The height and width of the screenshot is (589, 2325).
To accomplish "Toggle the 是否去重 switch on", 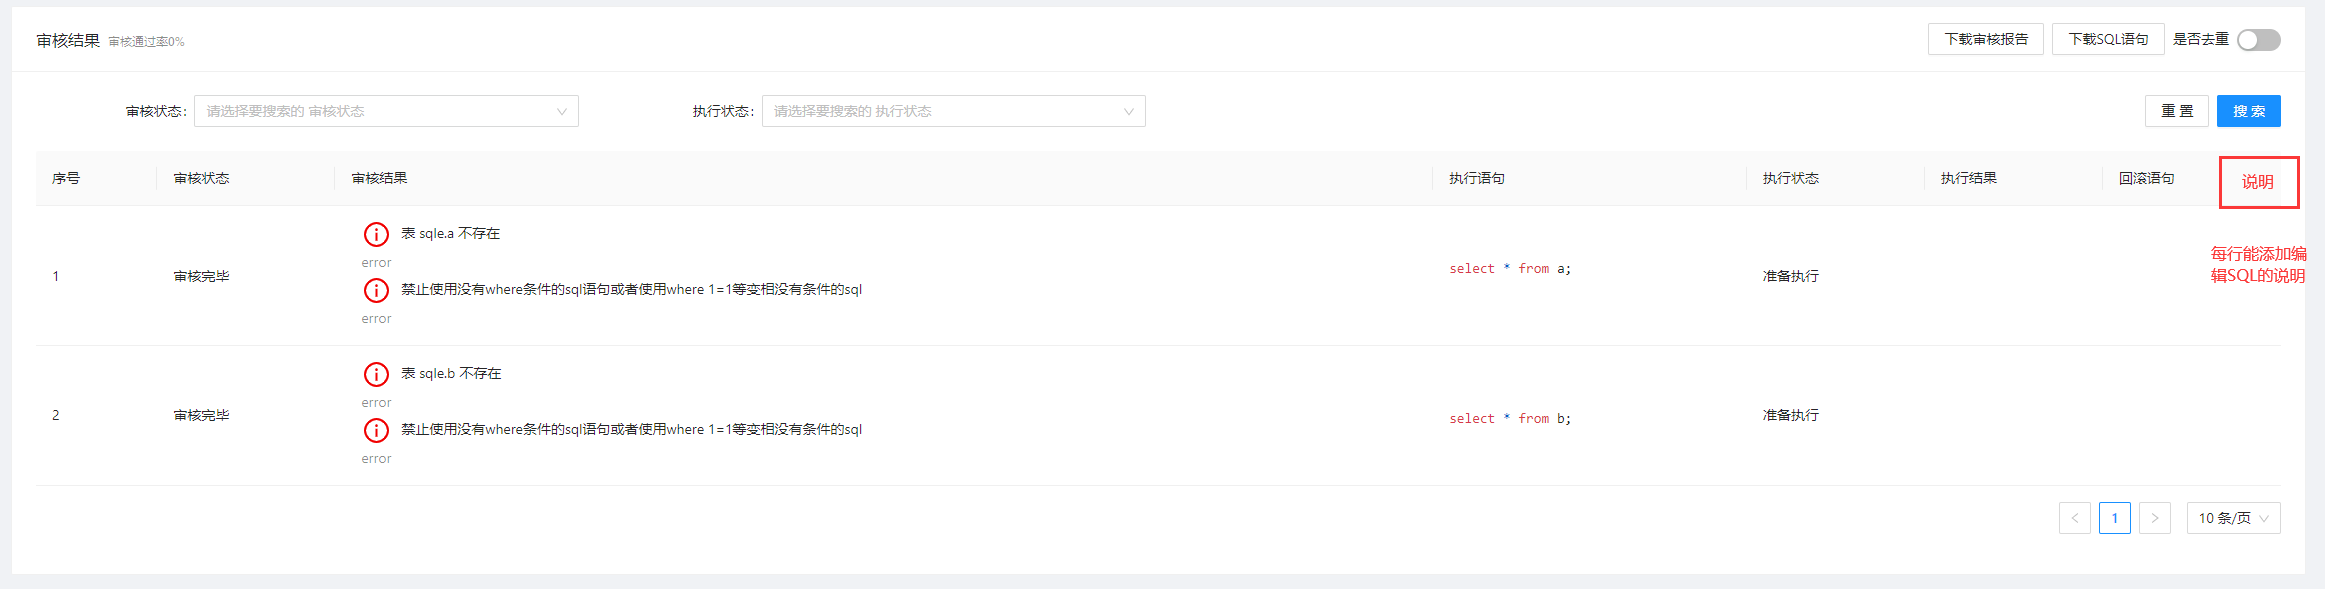I will 2260,38.
